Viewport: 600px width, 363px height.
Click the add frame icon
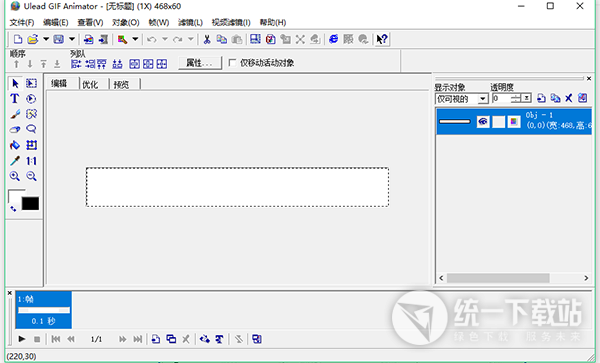point(156,339)
